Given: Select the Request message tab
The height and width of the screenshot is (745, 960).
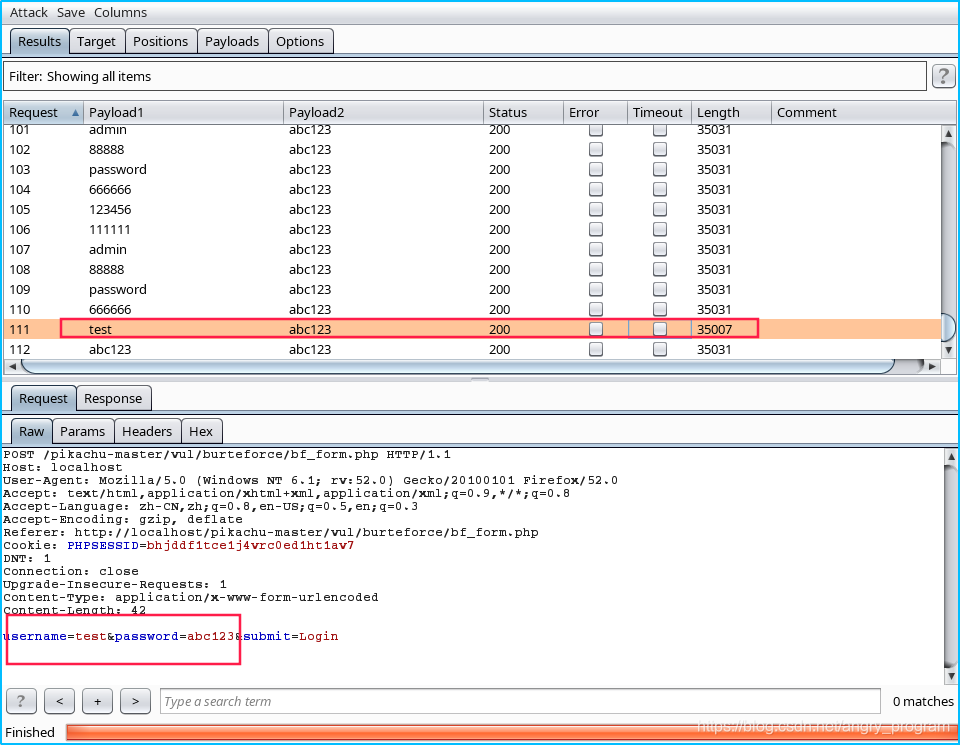Looking at the screenshot, I should [43, 399].
